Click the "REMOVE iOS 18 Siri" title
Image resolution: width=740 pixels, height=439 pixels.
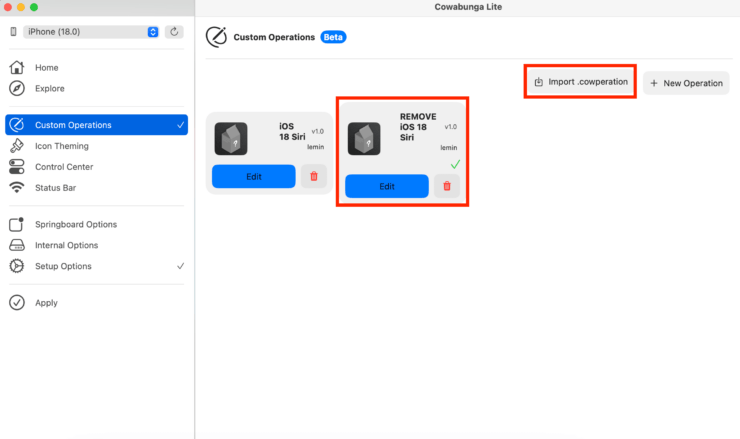pyautogui.click(x=418, y=127)
